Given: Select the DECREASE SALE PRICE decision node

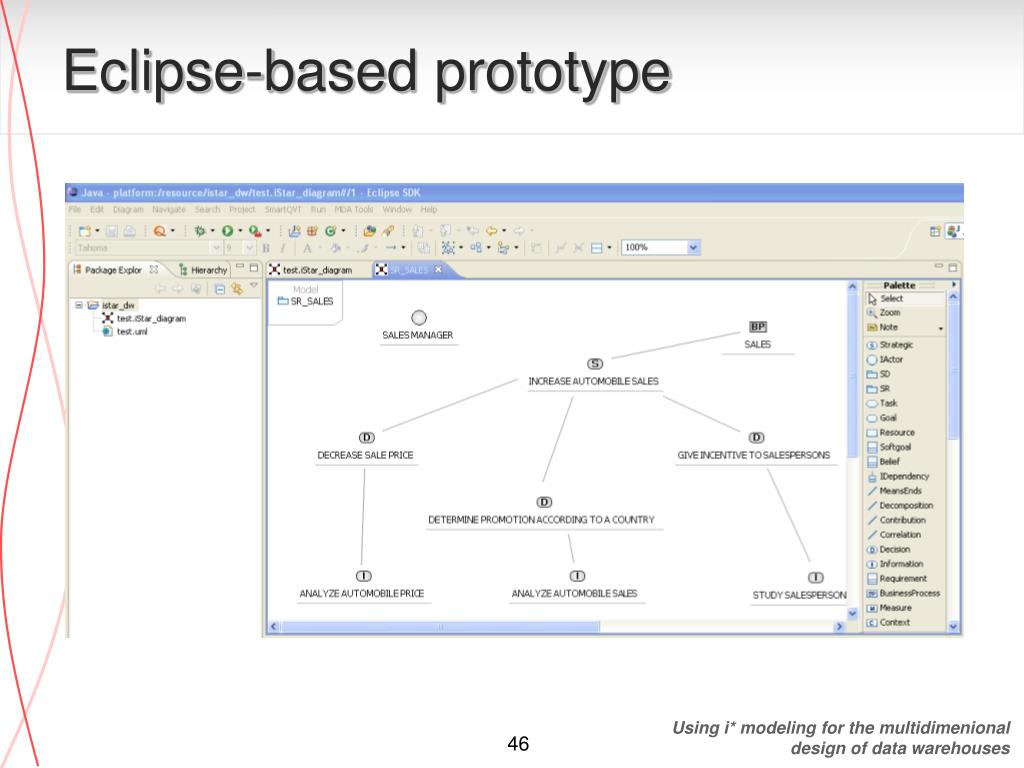Looking at the screenshot, I should 366,447.
